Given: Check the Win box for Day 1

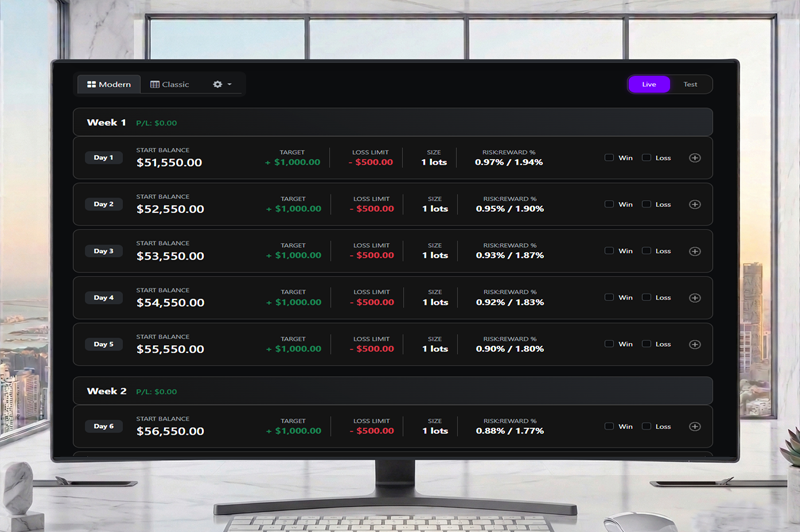Looking at the screenshot, I should pos(609,158).
